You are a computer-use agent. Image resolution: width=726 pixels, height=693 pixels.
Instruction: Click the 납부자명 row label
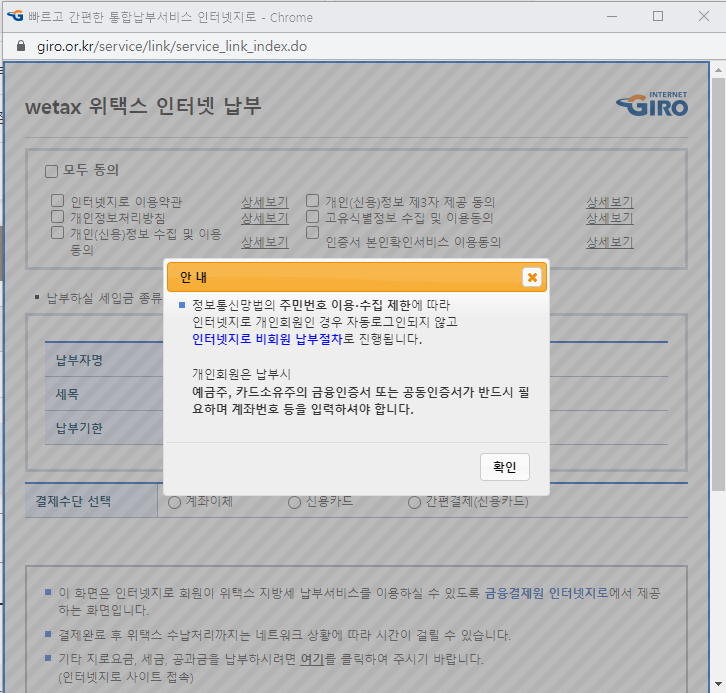click(x=79, y=360)
